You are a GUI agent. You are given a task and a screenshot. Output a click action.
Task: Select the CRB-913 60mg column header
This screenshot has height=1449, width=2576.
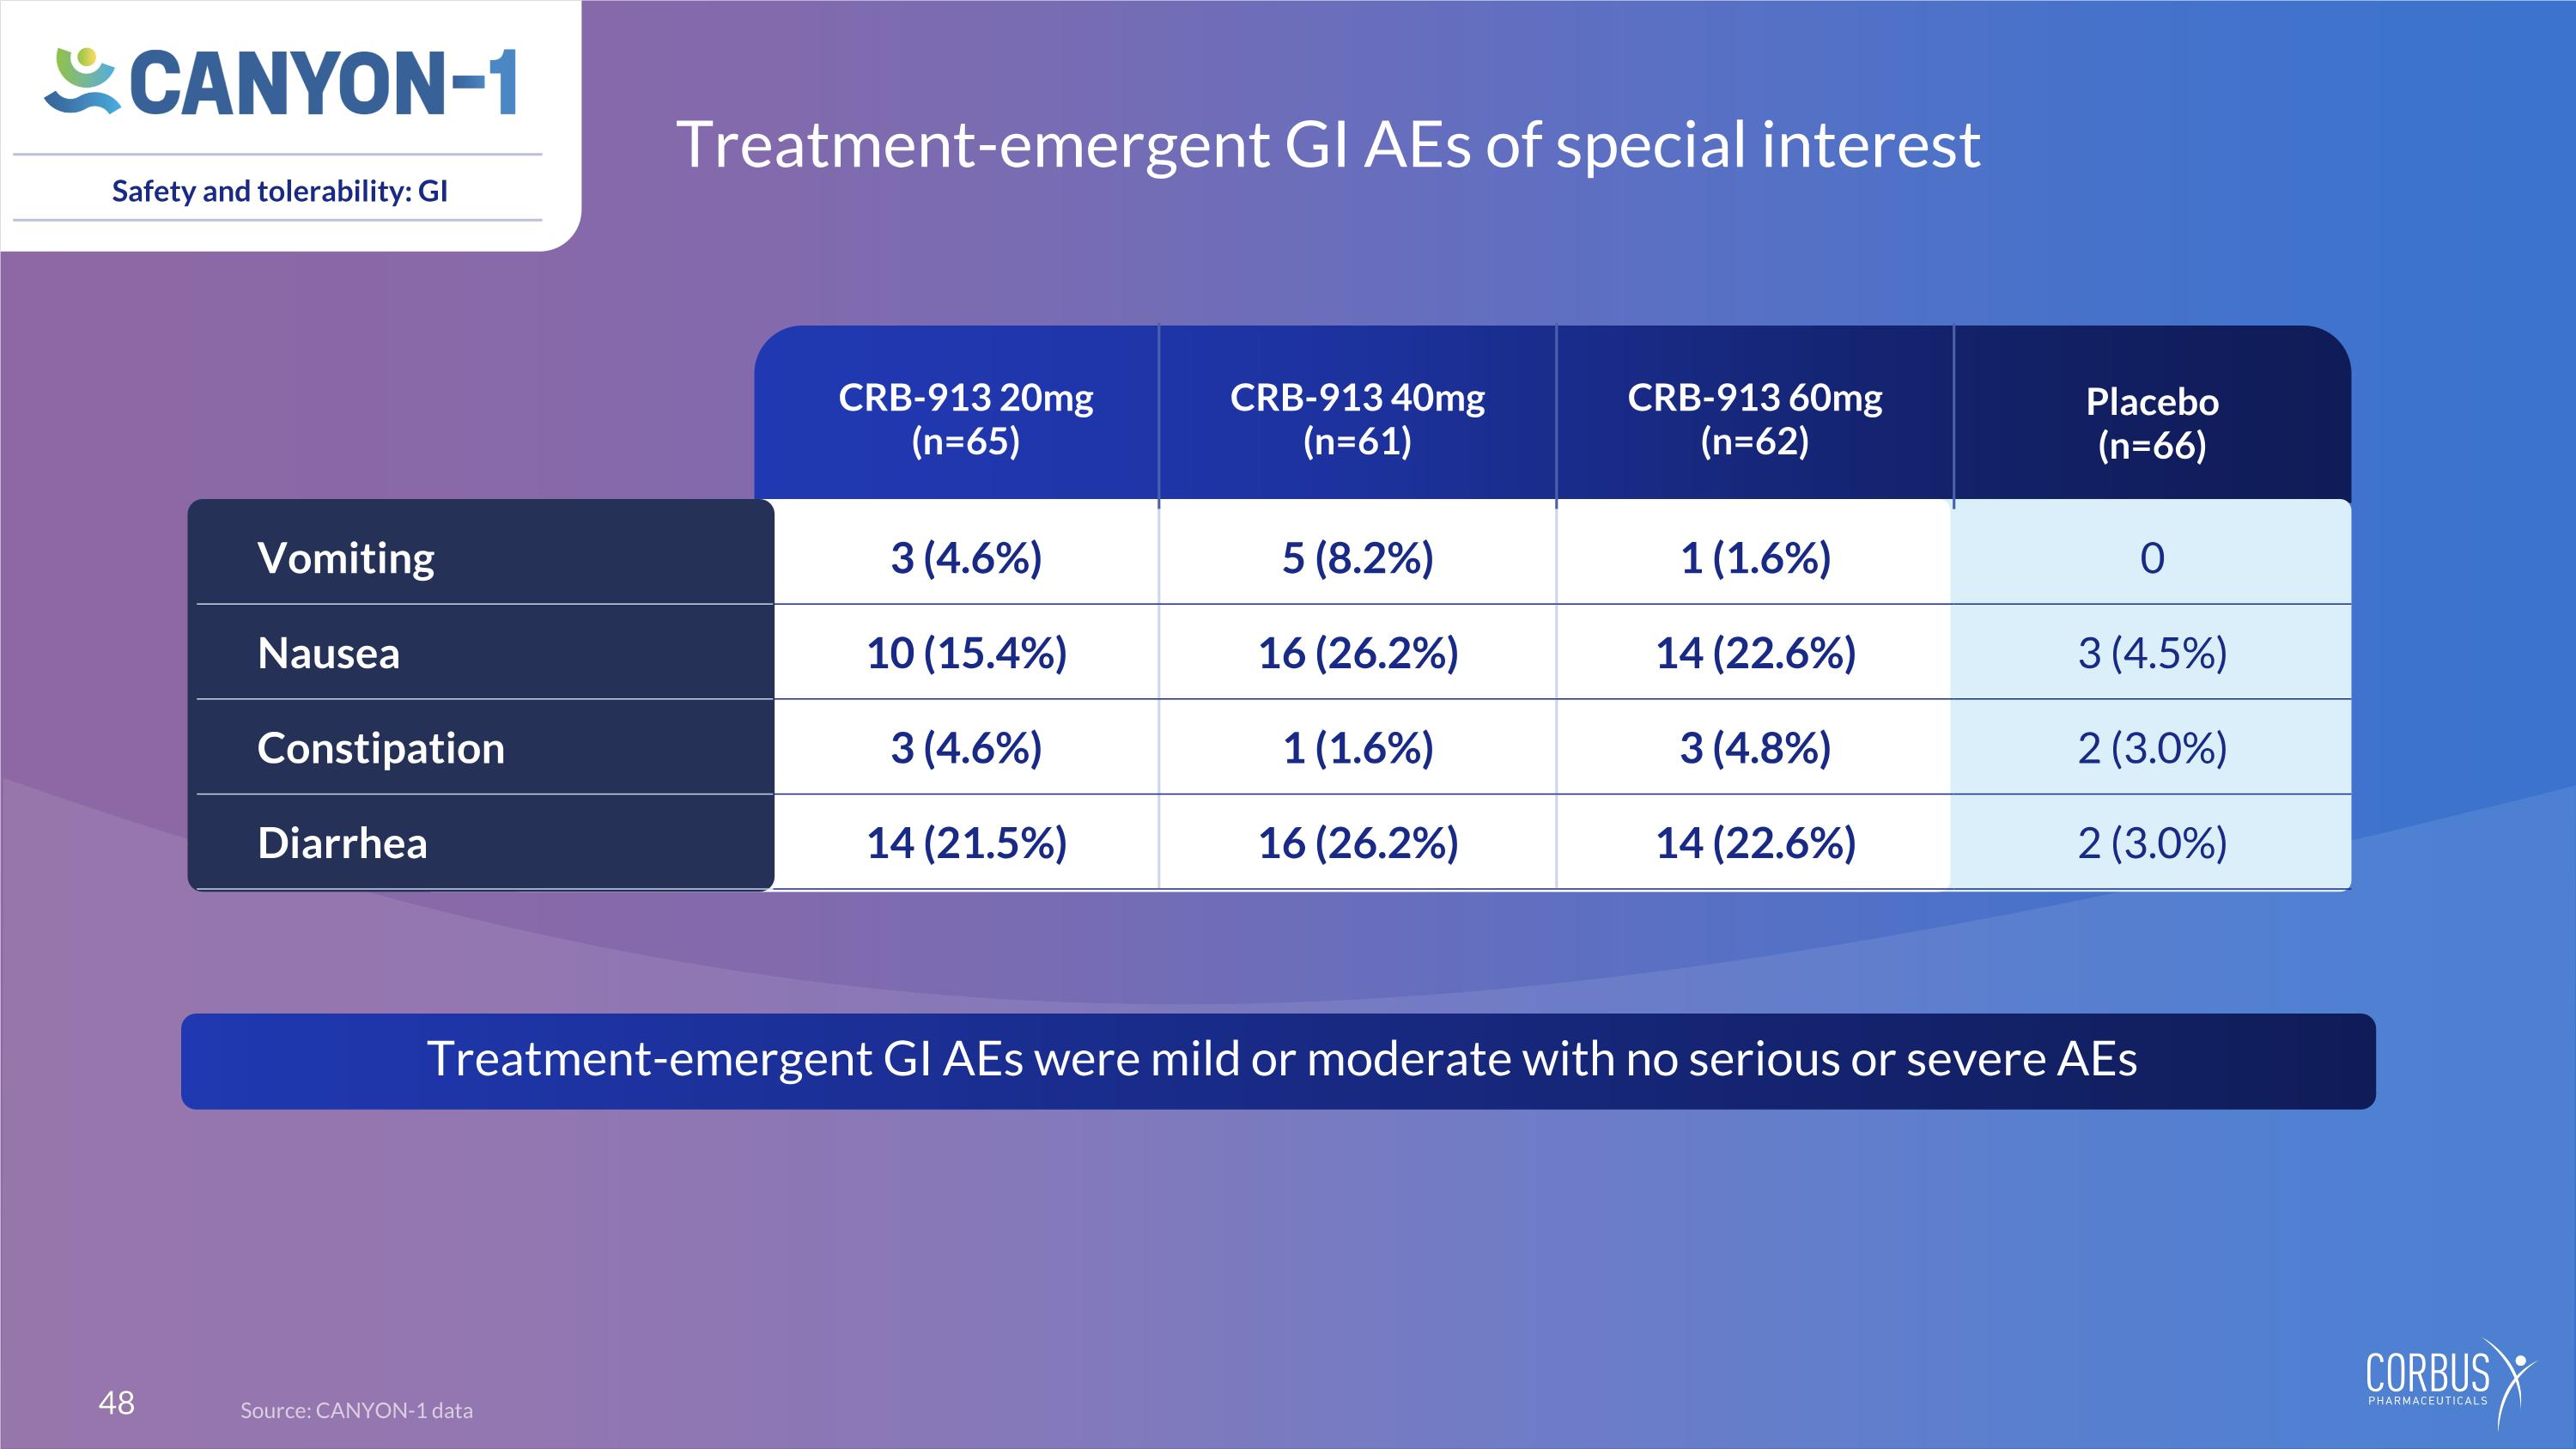tap(1754, 419)
